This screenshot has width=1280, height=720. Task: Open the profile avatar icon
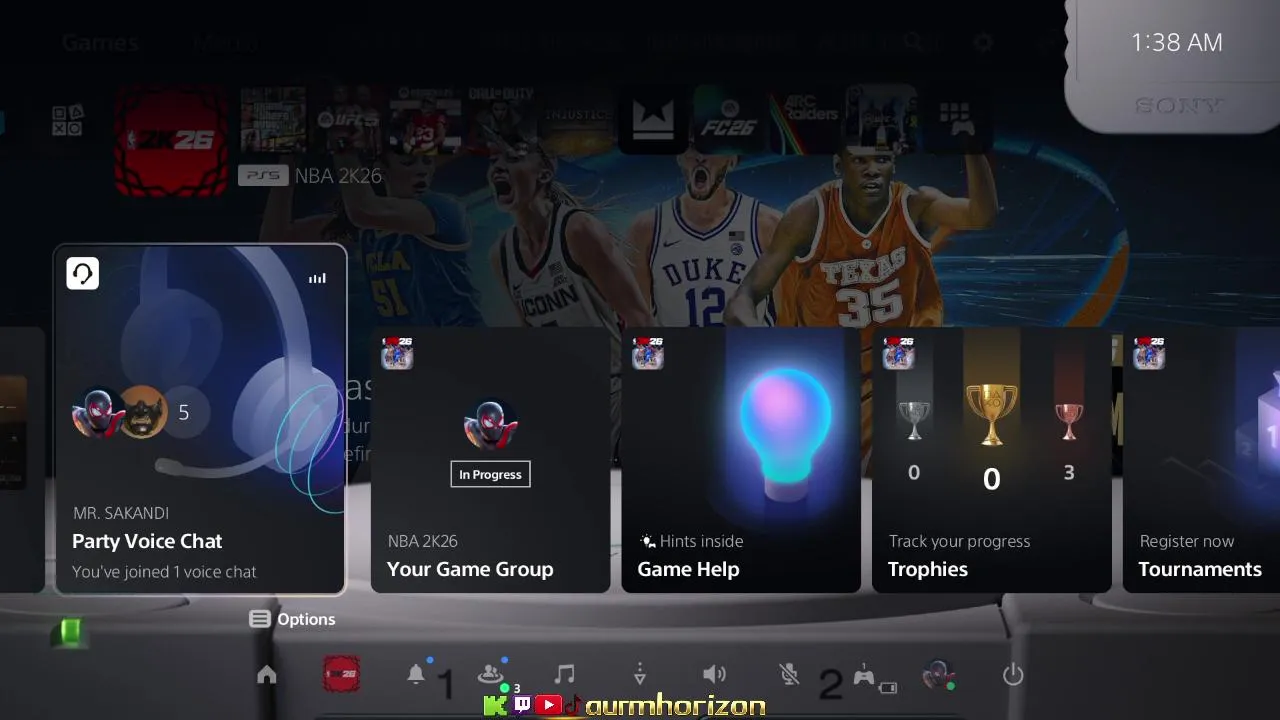tap(938, 675)
